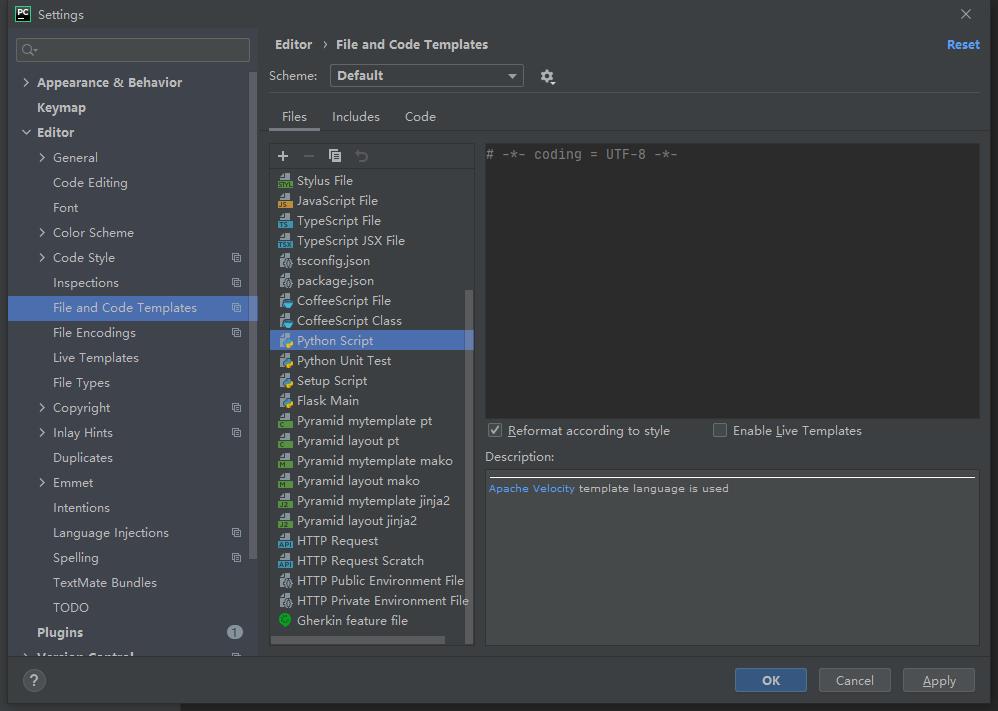This screenshot has height=711, width=998.
Task: Click in the template code editor
Action: pyautogui.click(x=732, y=281)
